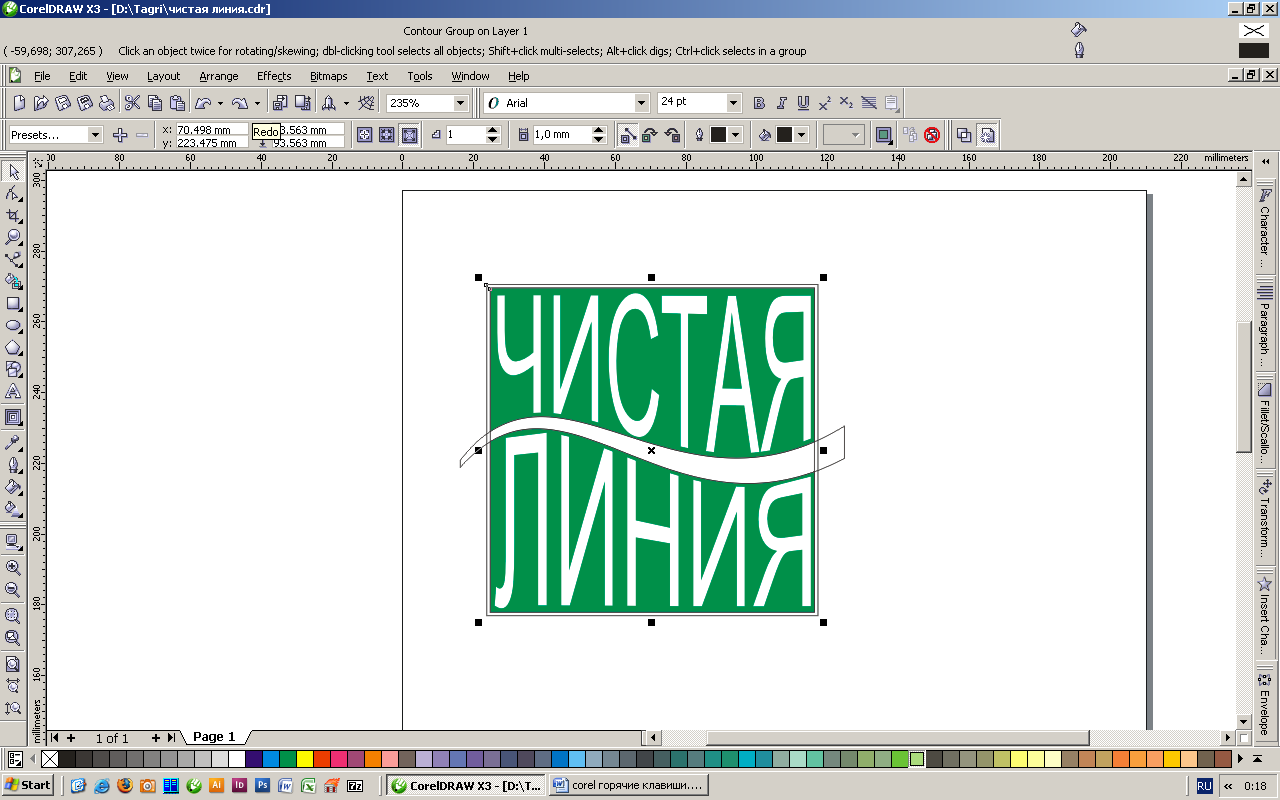Click the Open file icon
The width and height of the screenshot is (1280, 800).
41,103
